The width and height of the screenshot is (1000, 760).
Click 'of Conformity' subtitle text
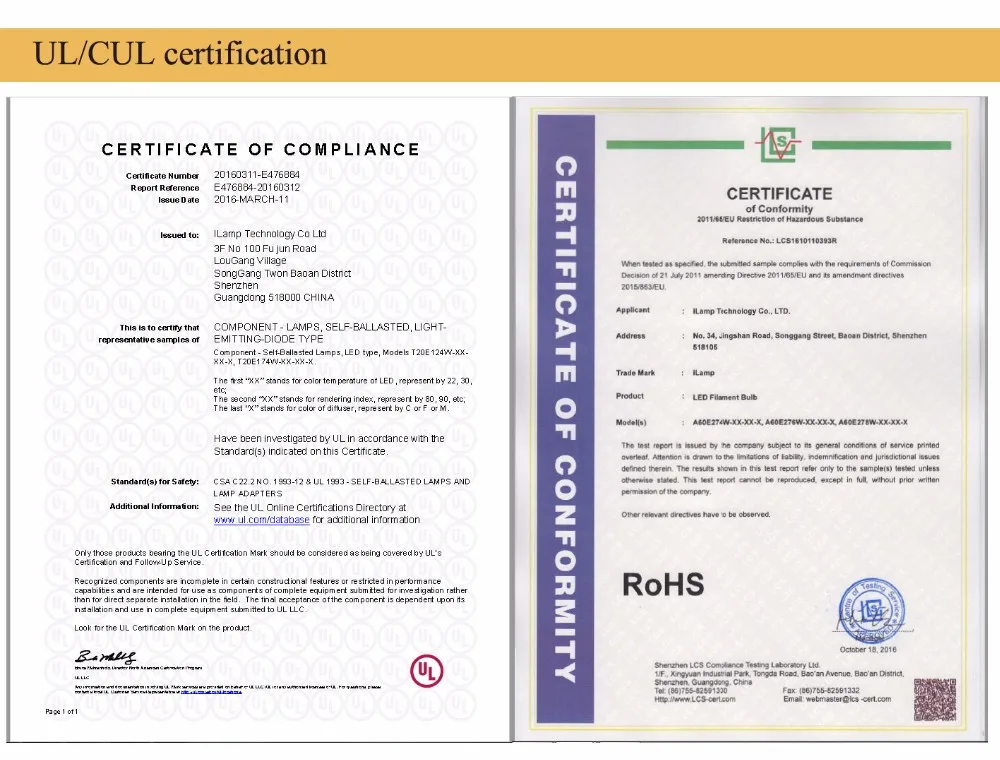779,208
